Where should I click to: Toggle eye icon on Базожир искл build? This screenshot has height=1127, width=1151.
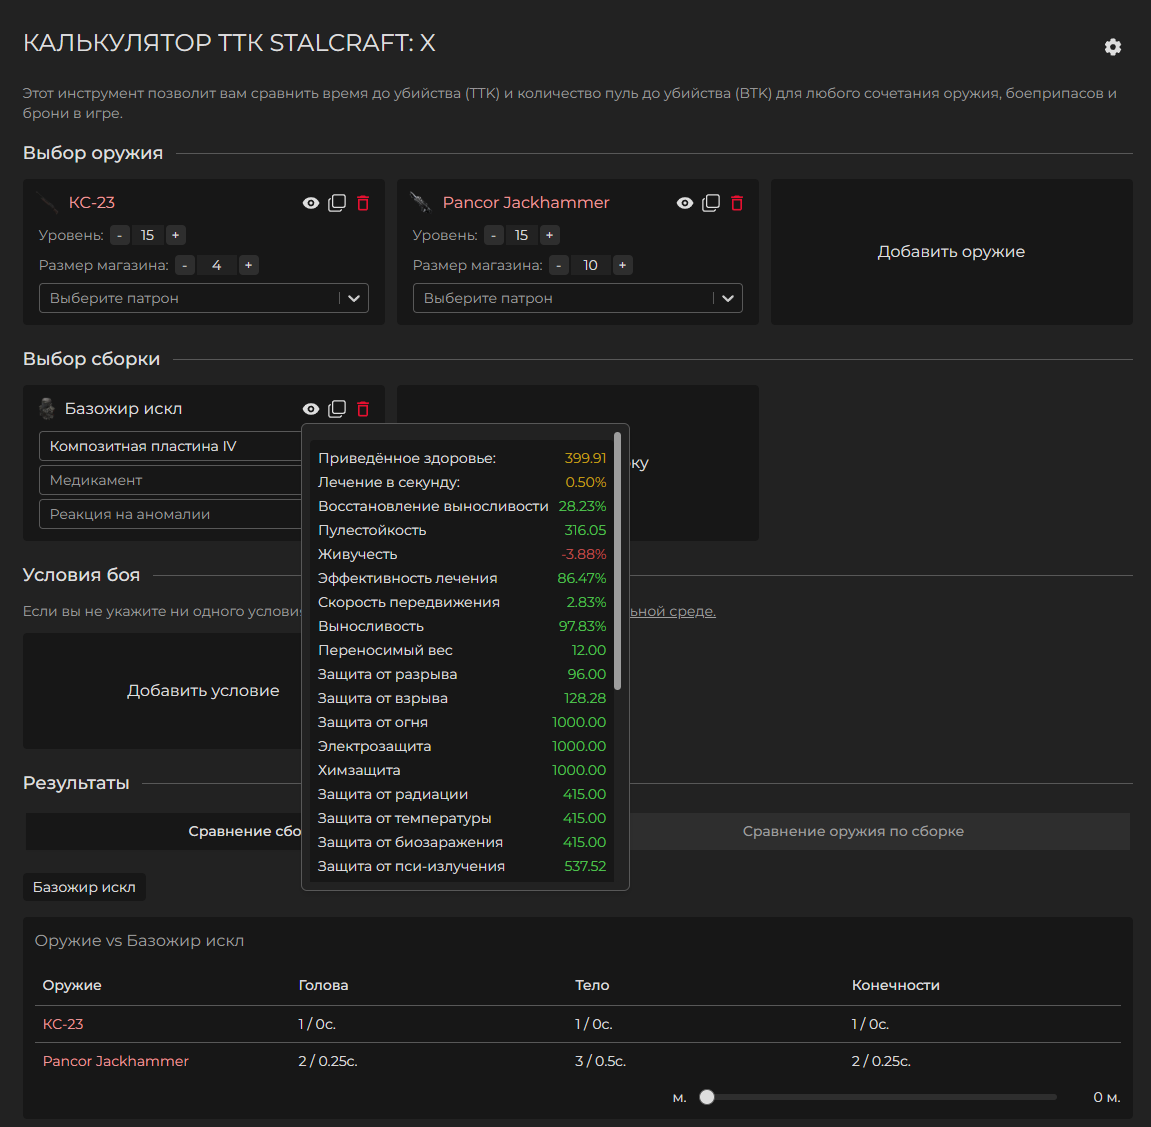click(x=311, y=409)
